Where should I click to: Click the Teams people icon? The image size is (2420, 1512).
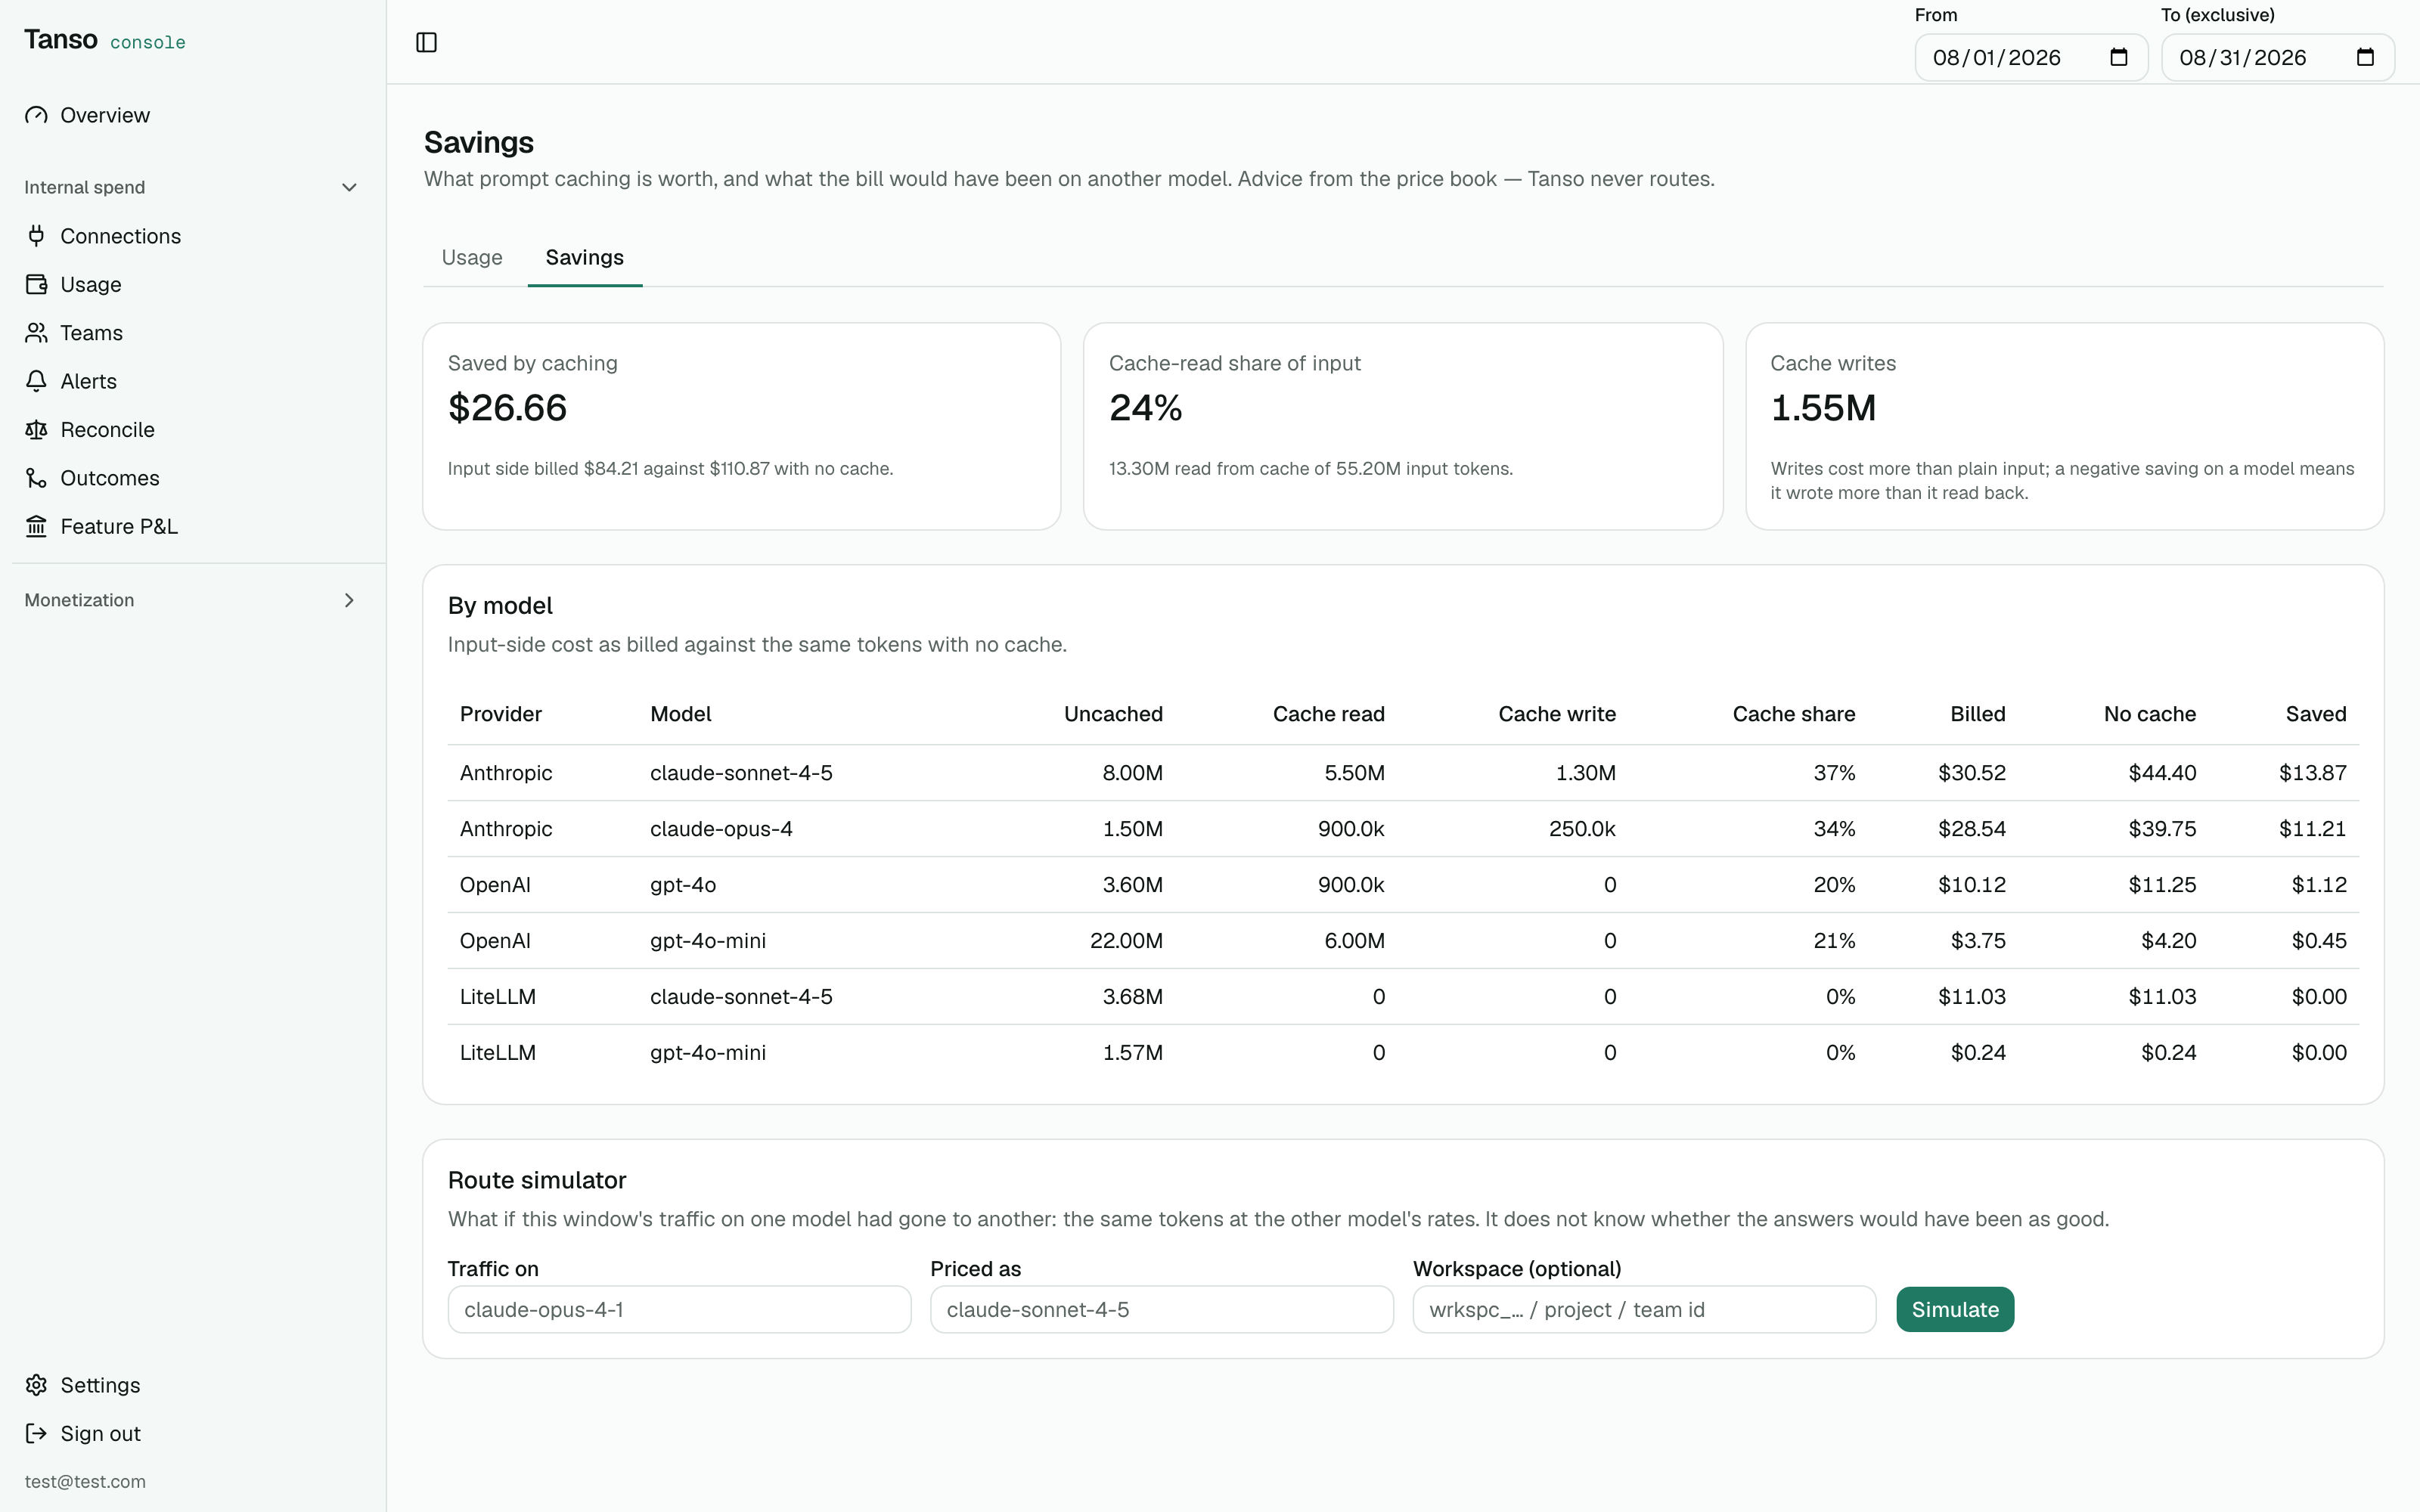[x=37, y=333]
